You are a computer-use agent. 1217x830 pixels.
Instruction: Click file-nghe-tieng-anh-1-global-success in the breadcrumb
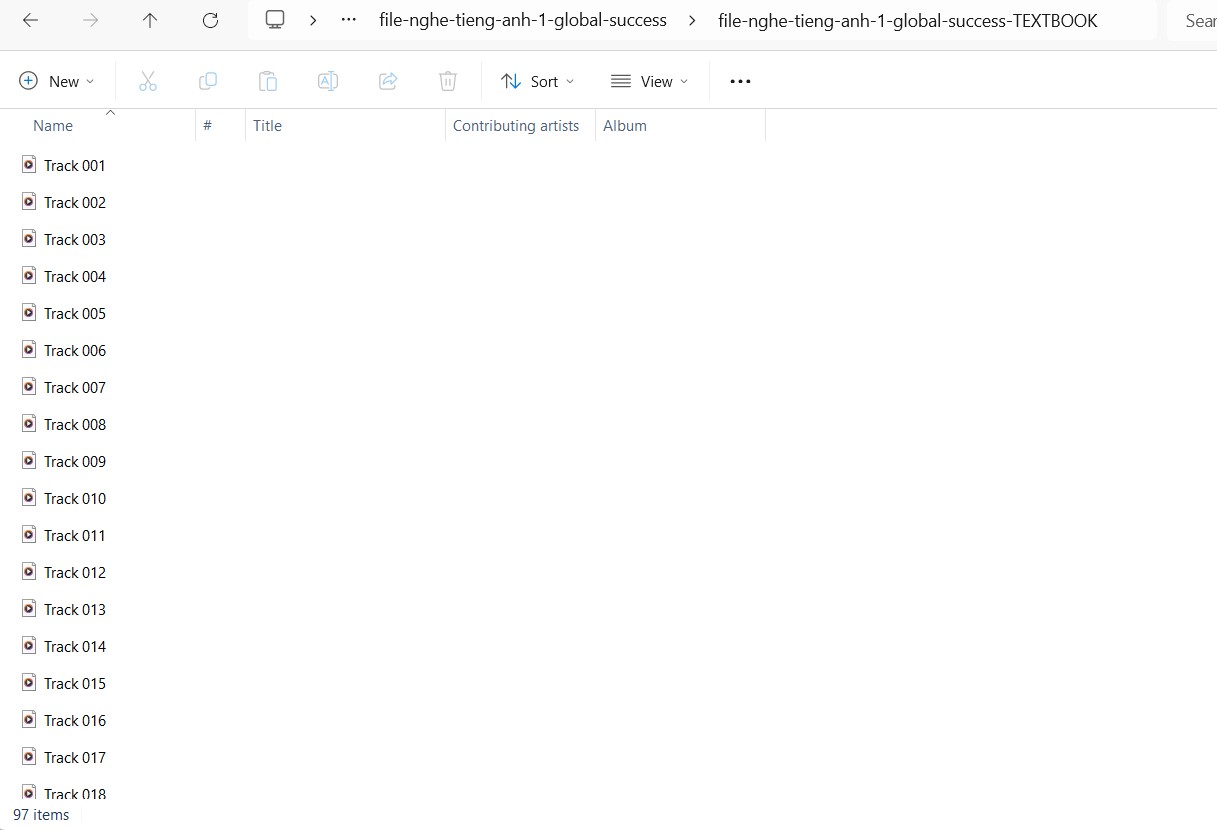click(523, 20)
